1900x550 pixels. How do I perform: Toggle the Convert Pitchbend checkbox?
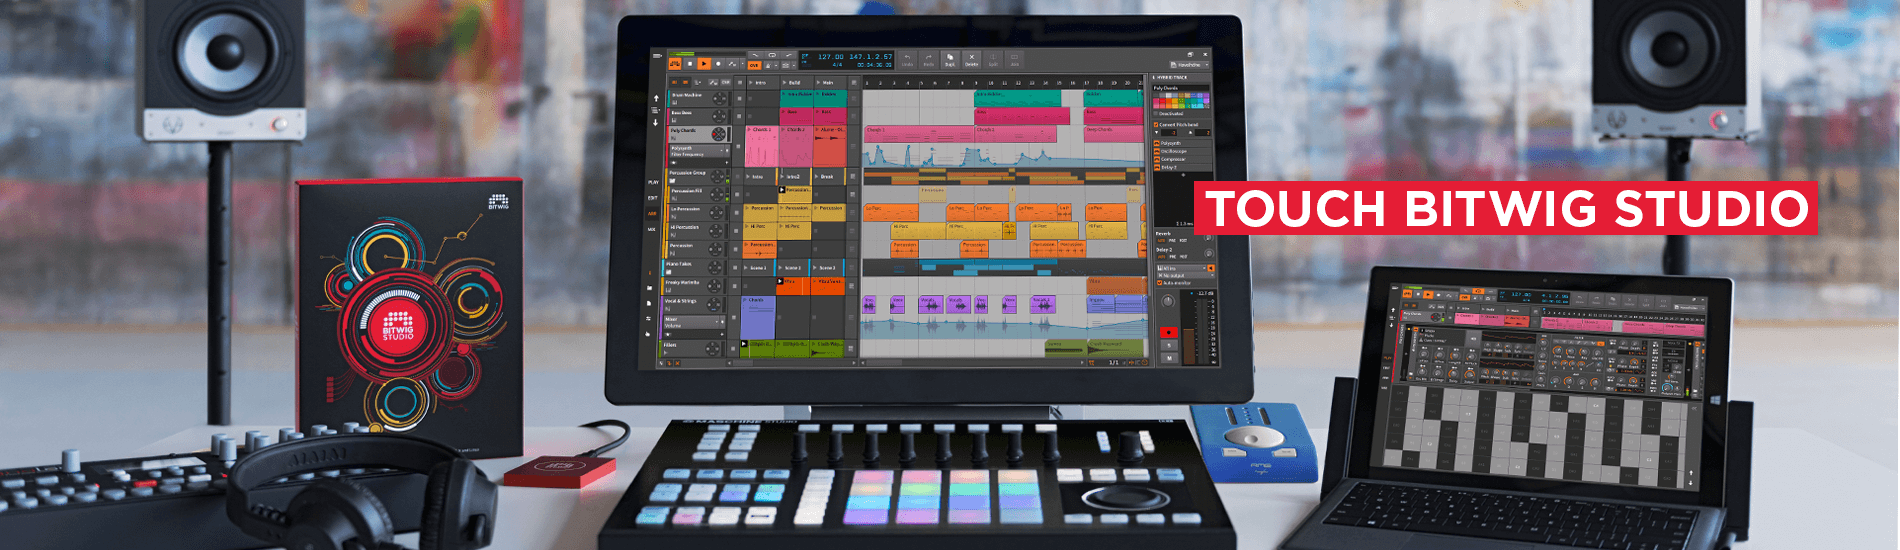coord(1156,124)
